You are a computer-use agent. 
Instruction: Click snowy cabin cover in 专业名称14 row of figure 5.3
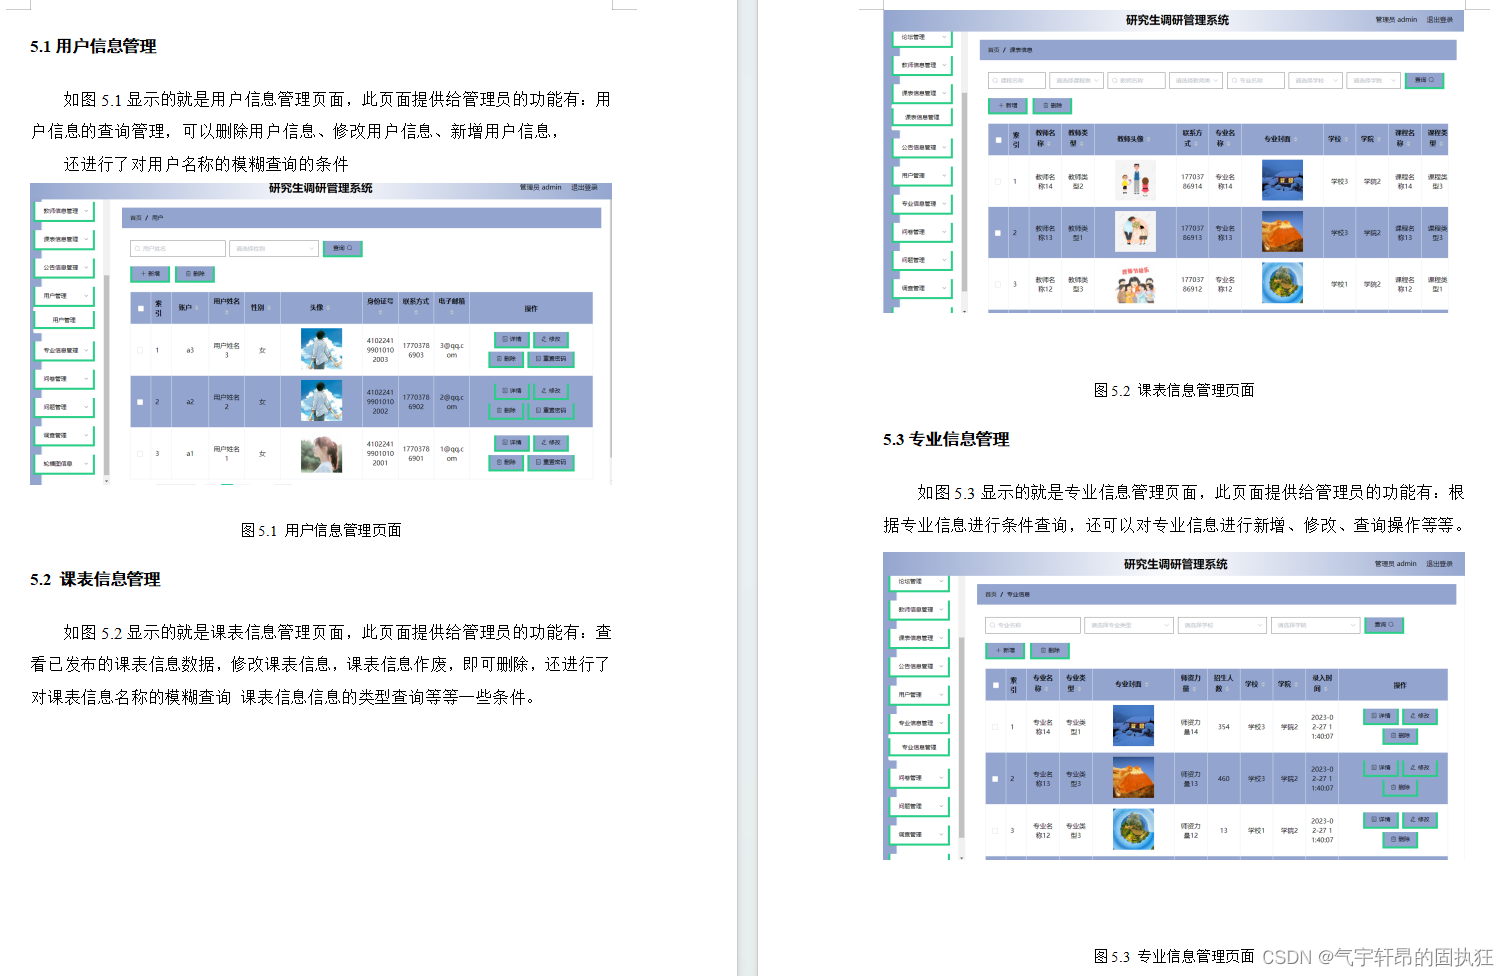[x=1133, y=726]
